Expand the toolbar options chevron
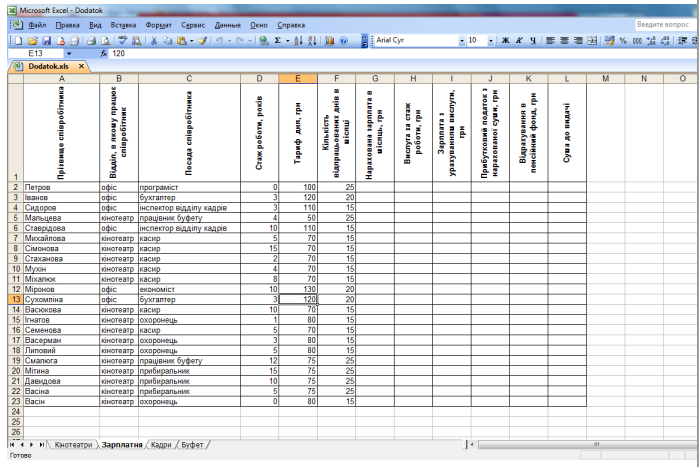Screen dimensions: 699x467 [365, 41]
